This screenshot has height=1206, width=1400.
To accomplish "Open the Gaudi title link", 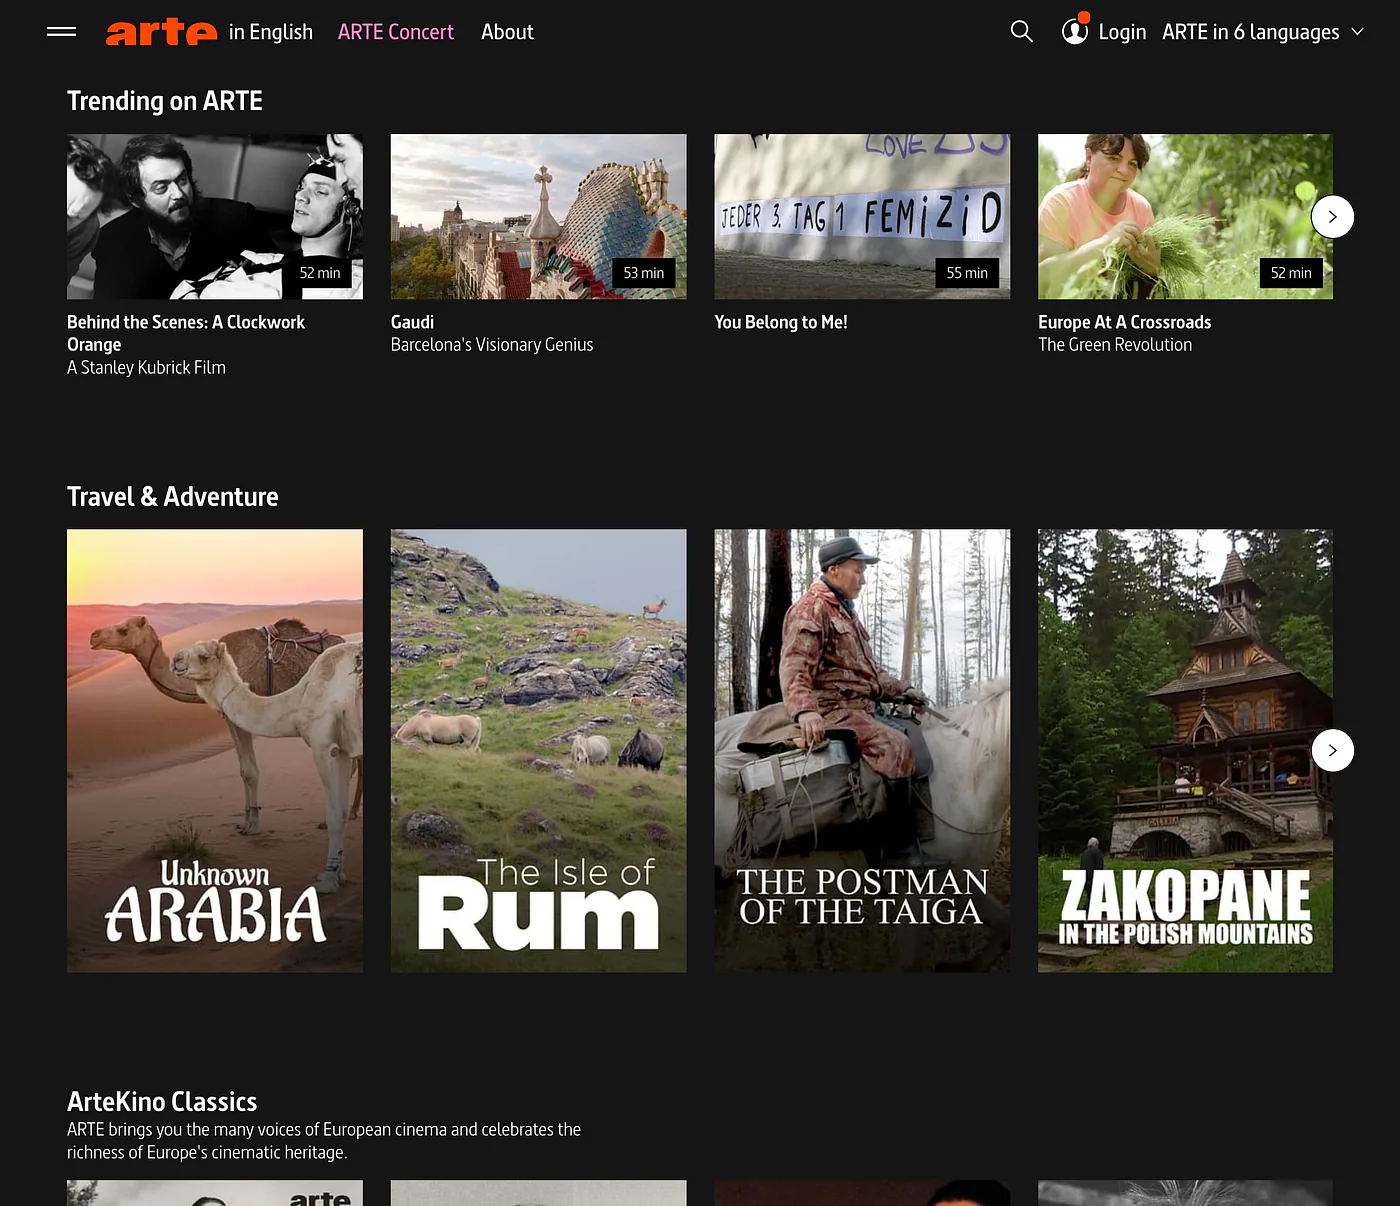I will 412,322.
